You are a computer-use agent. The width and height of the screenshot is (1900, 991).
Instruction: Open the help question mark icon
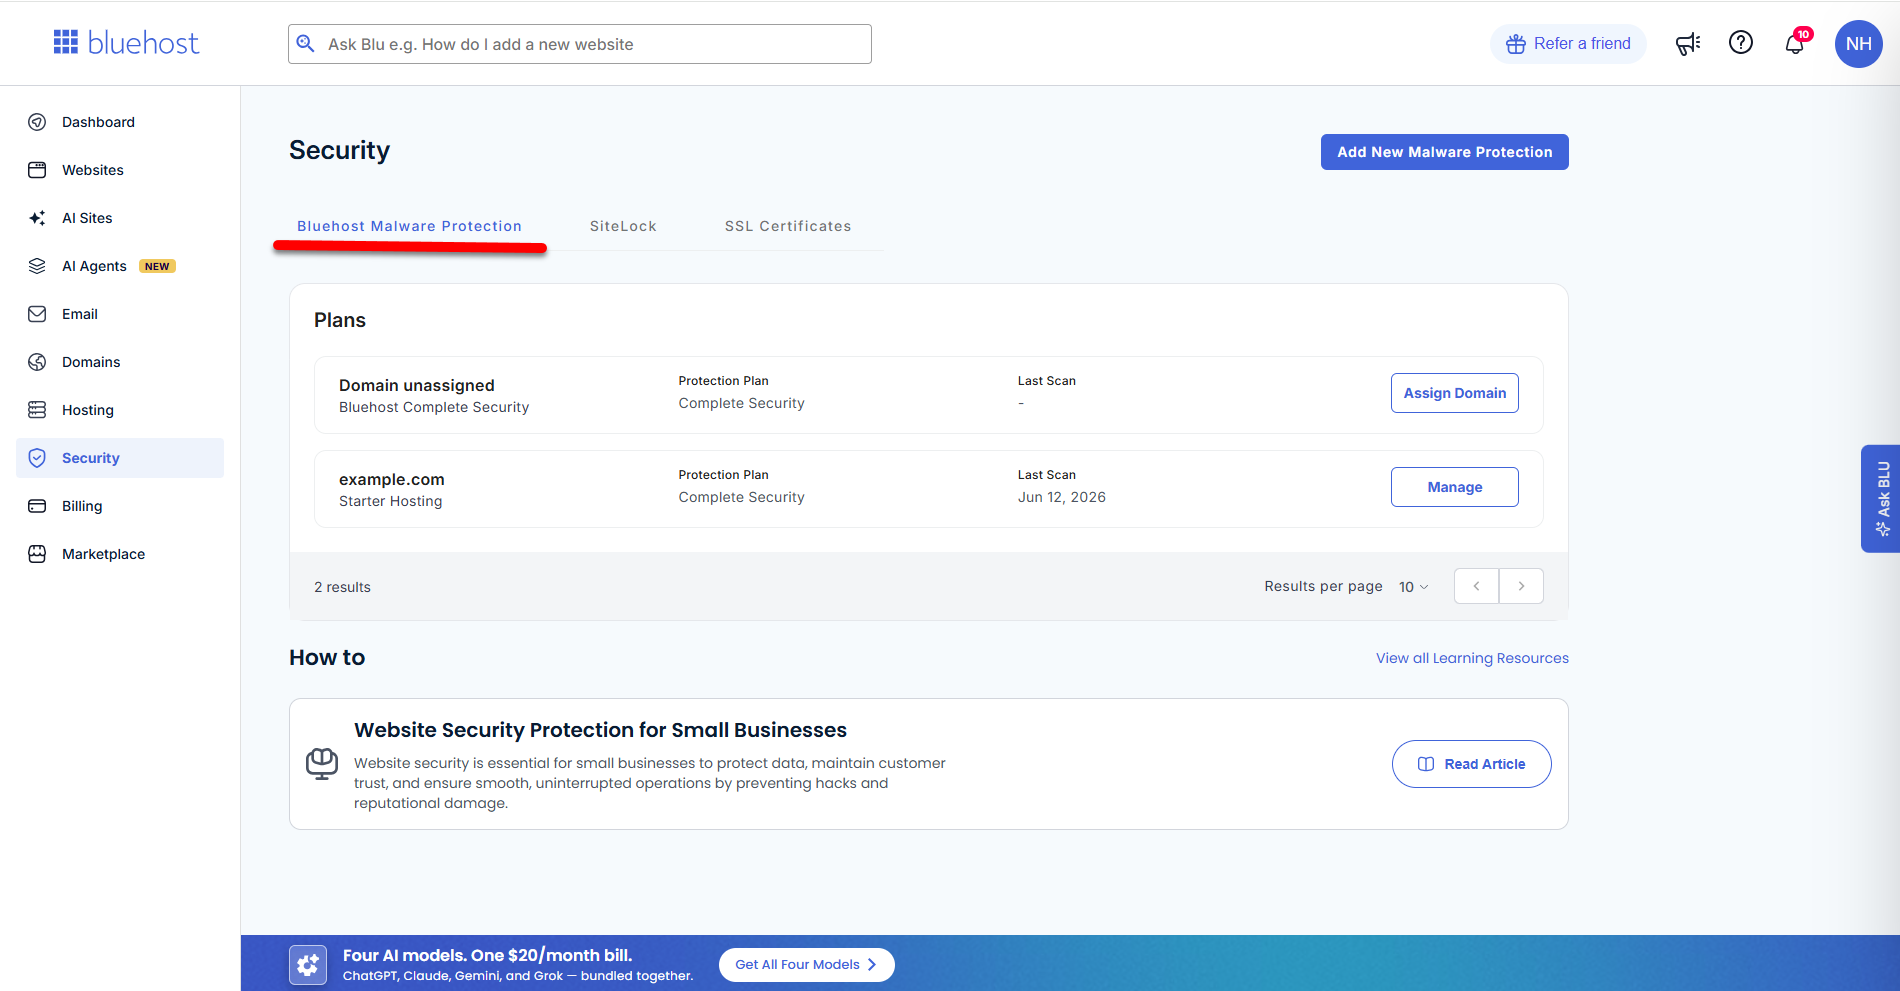coord(1741,42)
